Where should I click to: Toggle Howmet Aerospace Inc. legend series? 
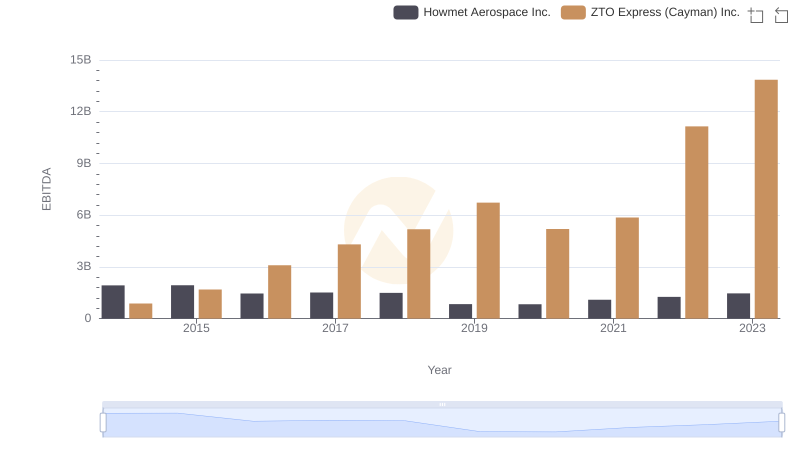472,12
